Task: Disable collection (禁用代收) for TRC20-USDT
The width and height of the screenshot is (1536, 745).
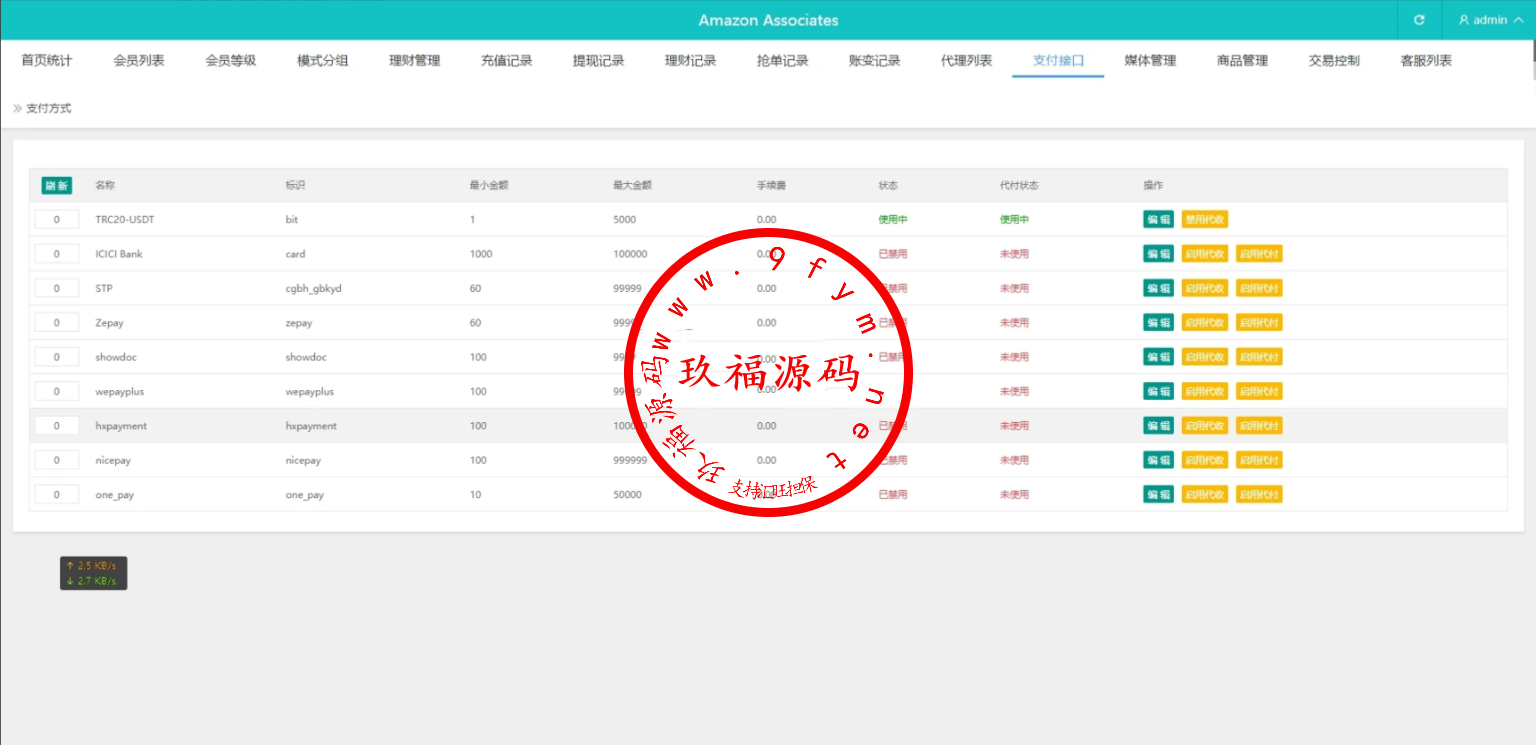Action: coord(1205,220)
